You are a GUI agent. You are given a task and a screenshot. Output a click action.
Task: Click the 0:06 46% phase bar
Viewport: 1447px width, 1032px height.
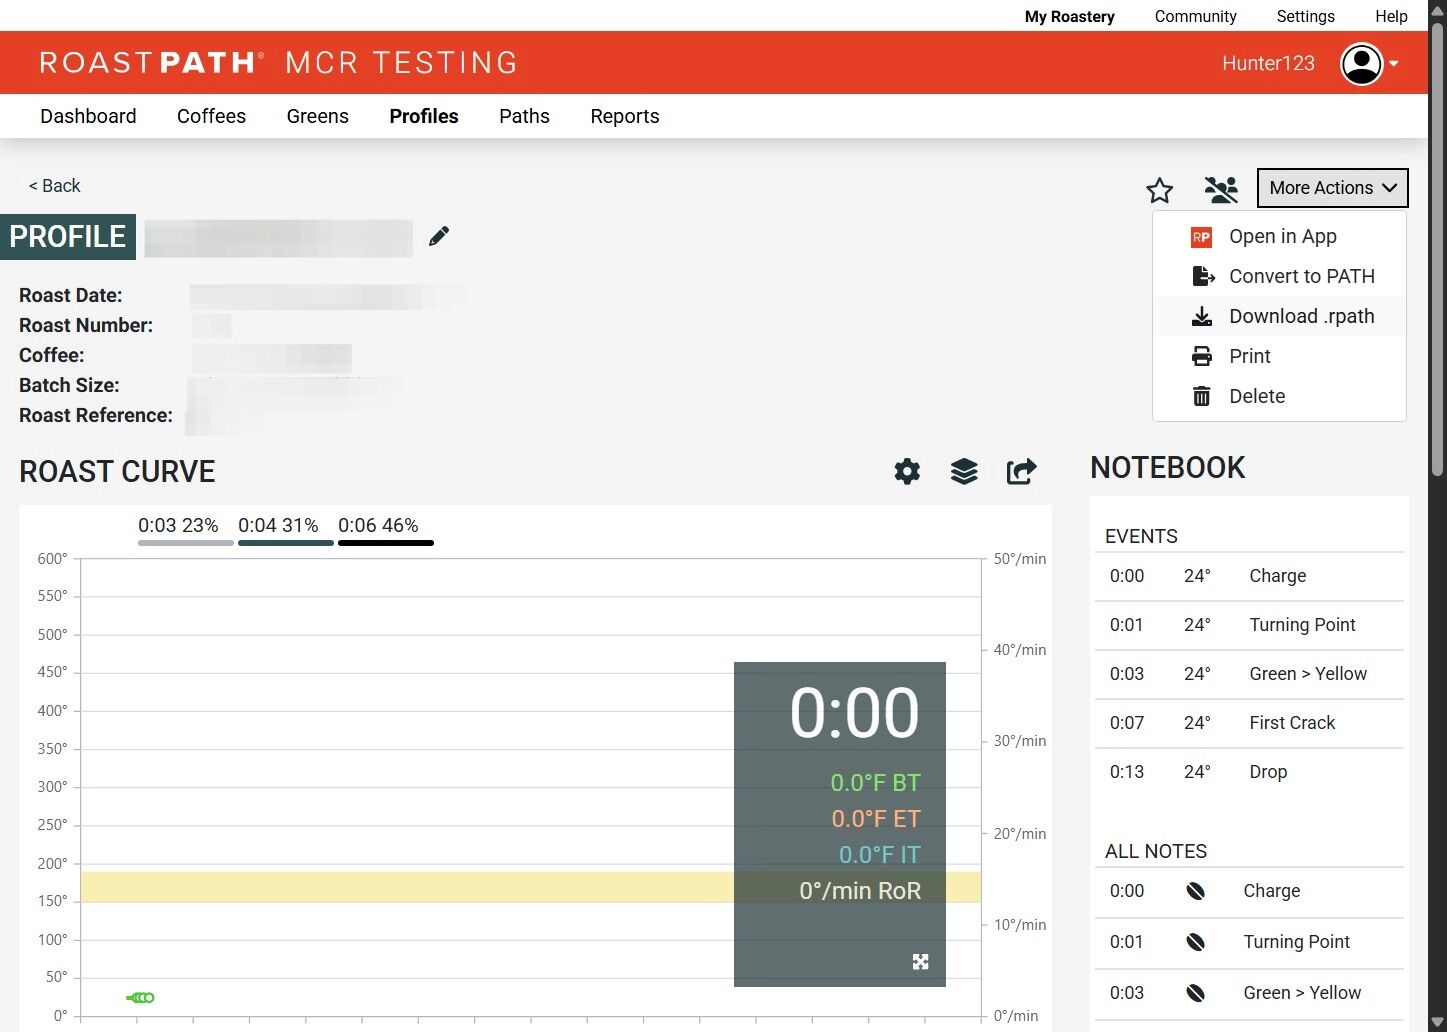[x=385, y=531]
